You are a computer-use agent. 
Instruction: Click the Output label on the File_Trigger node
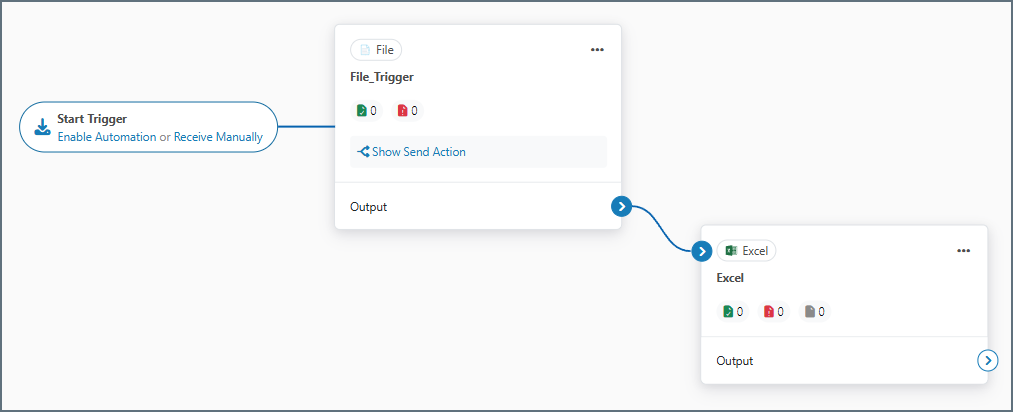(368, 207)
